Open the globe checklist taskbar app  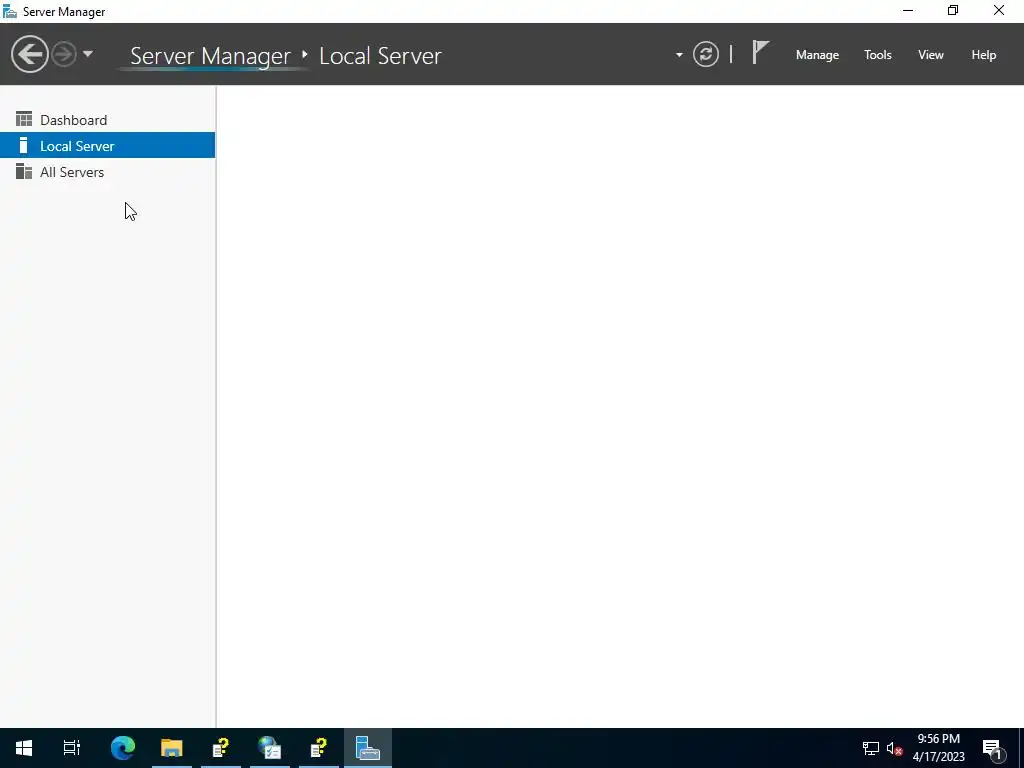pos(270,748)
